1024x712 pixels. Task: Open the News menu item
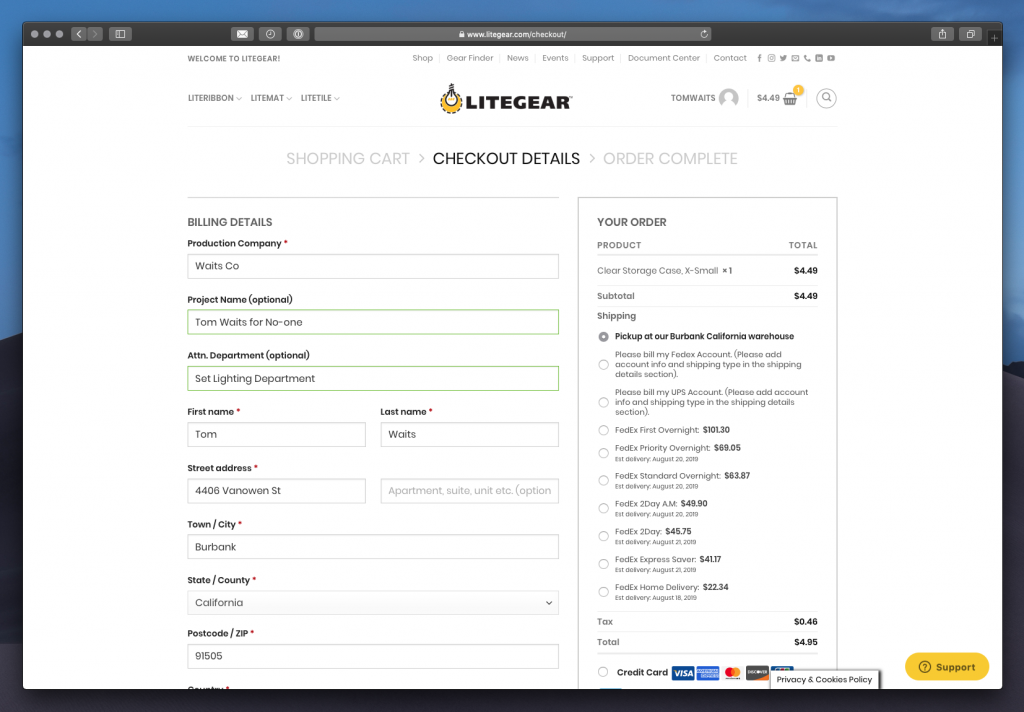(518, 58)
